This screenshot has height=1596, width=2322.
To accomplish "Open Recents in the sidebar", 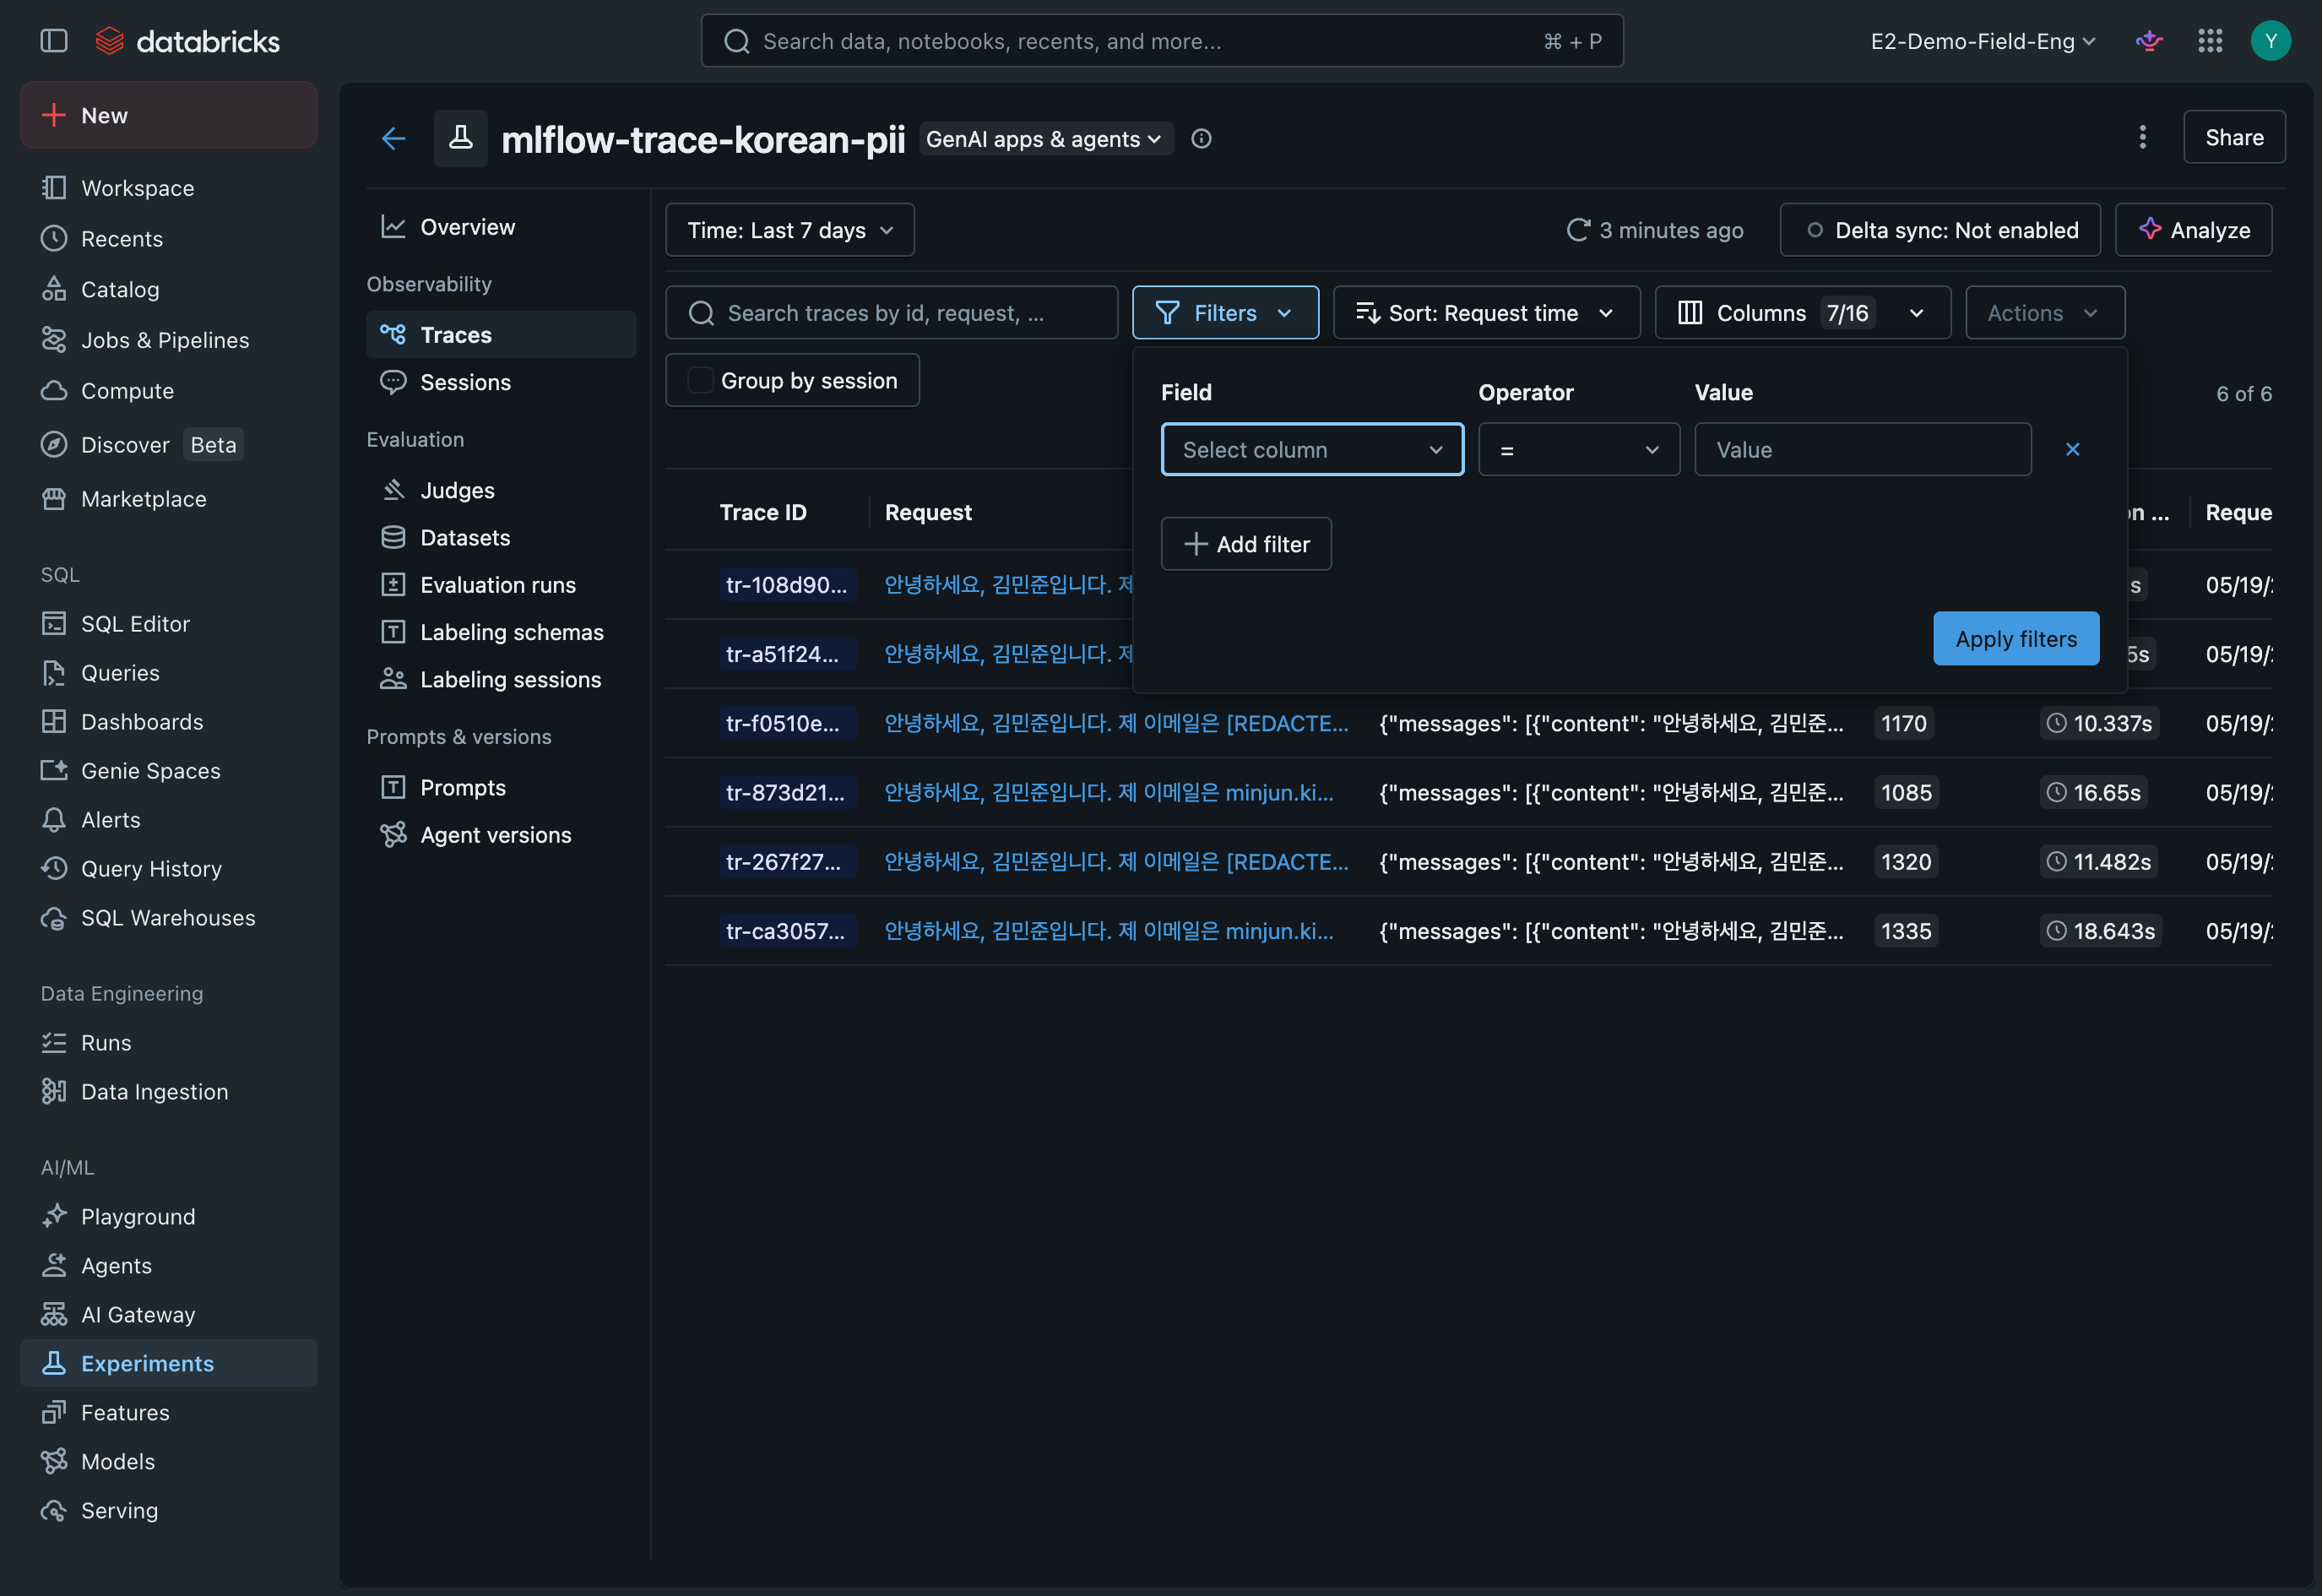I will (168, 238).
